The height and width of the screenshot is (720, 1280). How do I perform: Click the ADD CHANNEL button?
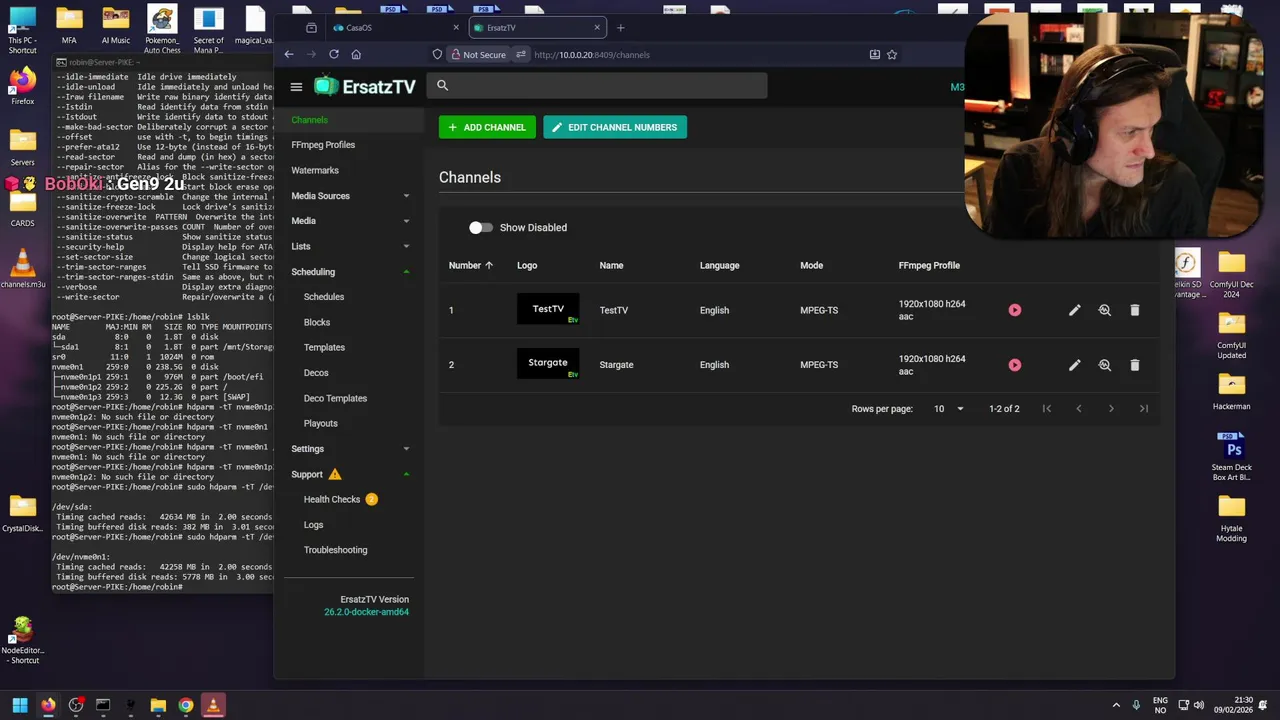pos(487,127)
